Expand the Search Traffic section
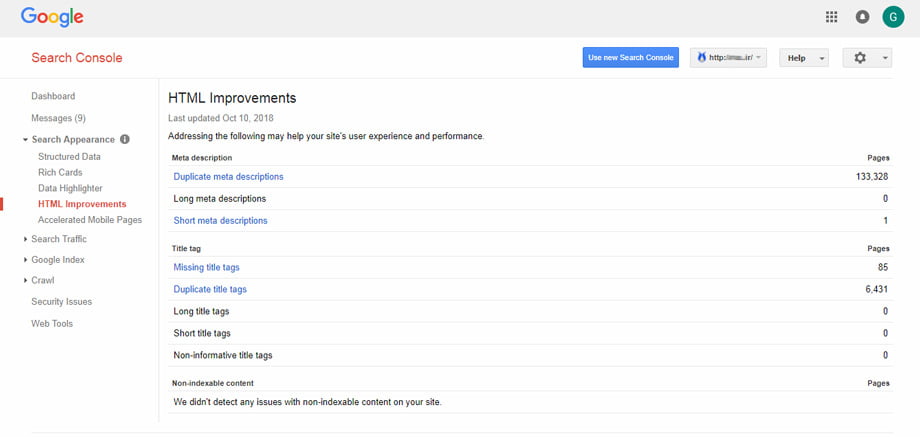The image size is (920, 437). coord(25,239)
